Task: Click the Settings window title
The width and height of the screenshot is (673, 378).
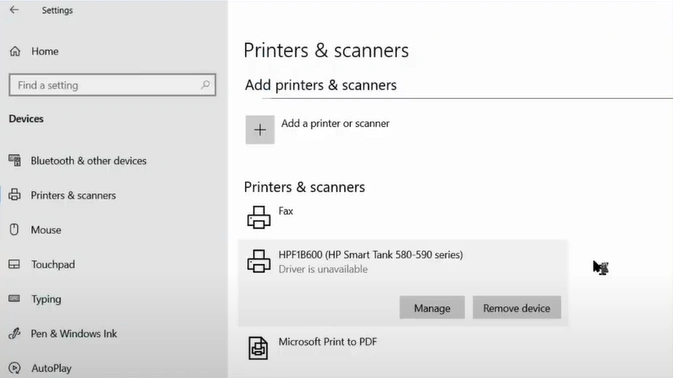Action: [x=57, y=10]
